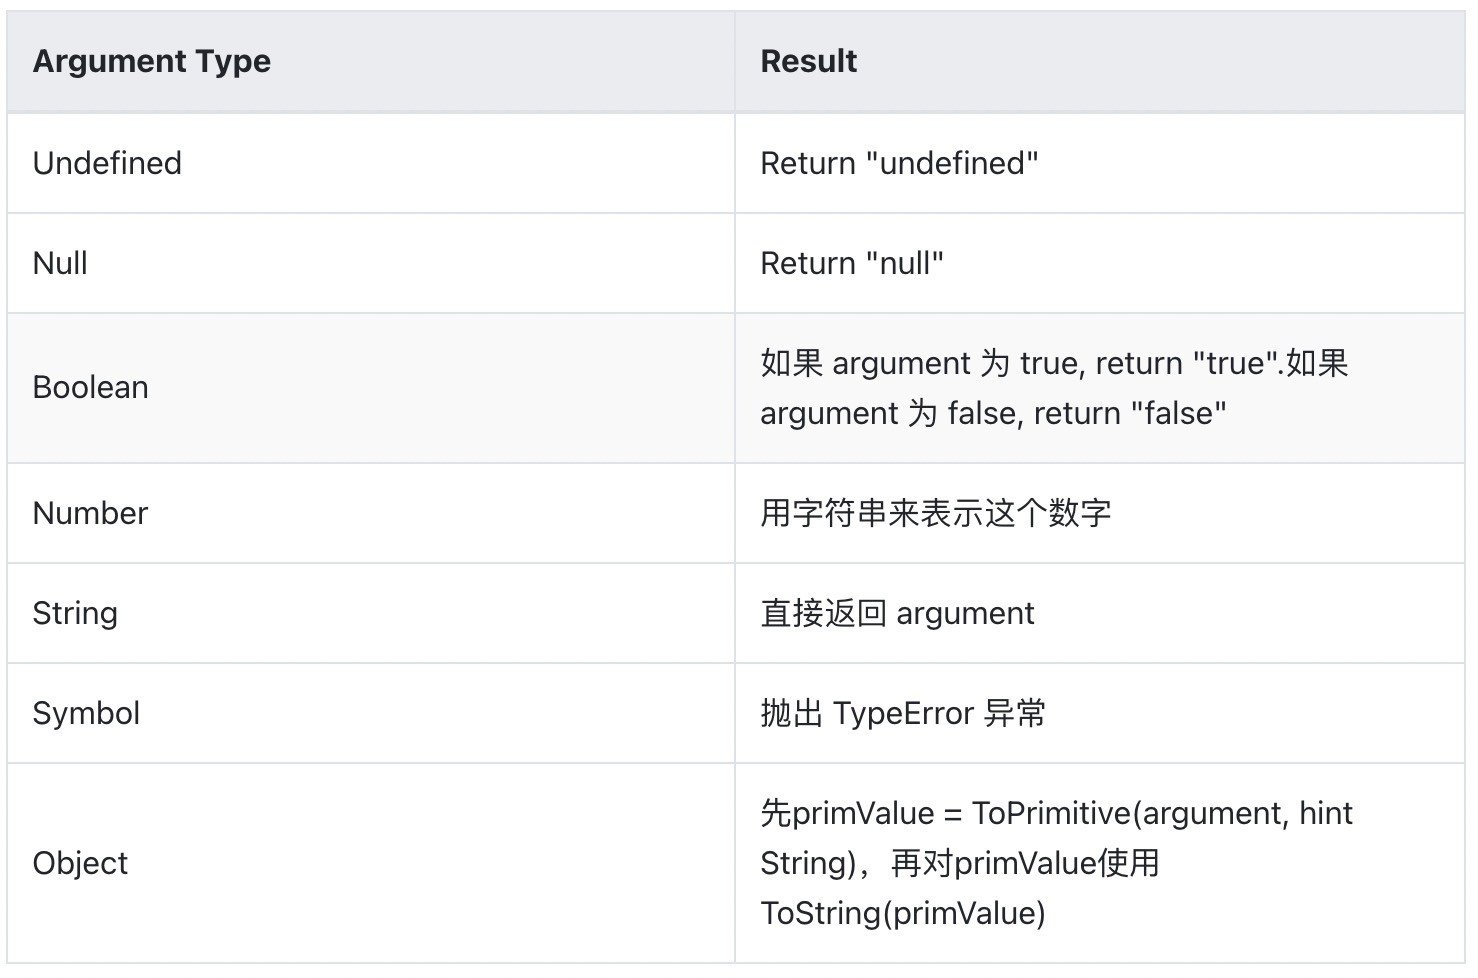Select the Object argument type cell

click(80, 863)
